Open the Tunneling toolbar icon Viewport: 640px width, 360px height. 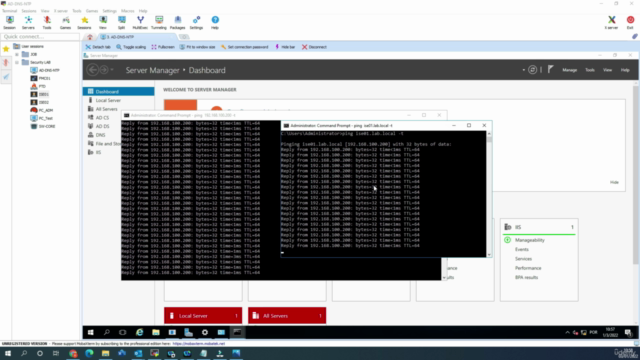(x=159, y=22)
